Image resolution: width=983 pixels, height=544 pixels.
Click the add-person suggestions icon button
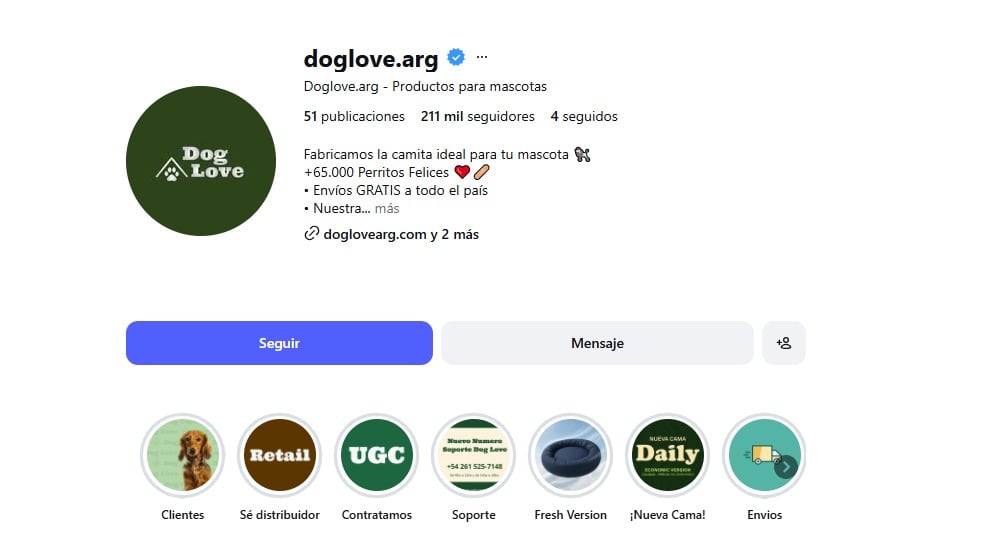coord(783,343)
